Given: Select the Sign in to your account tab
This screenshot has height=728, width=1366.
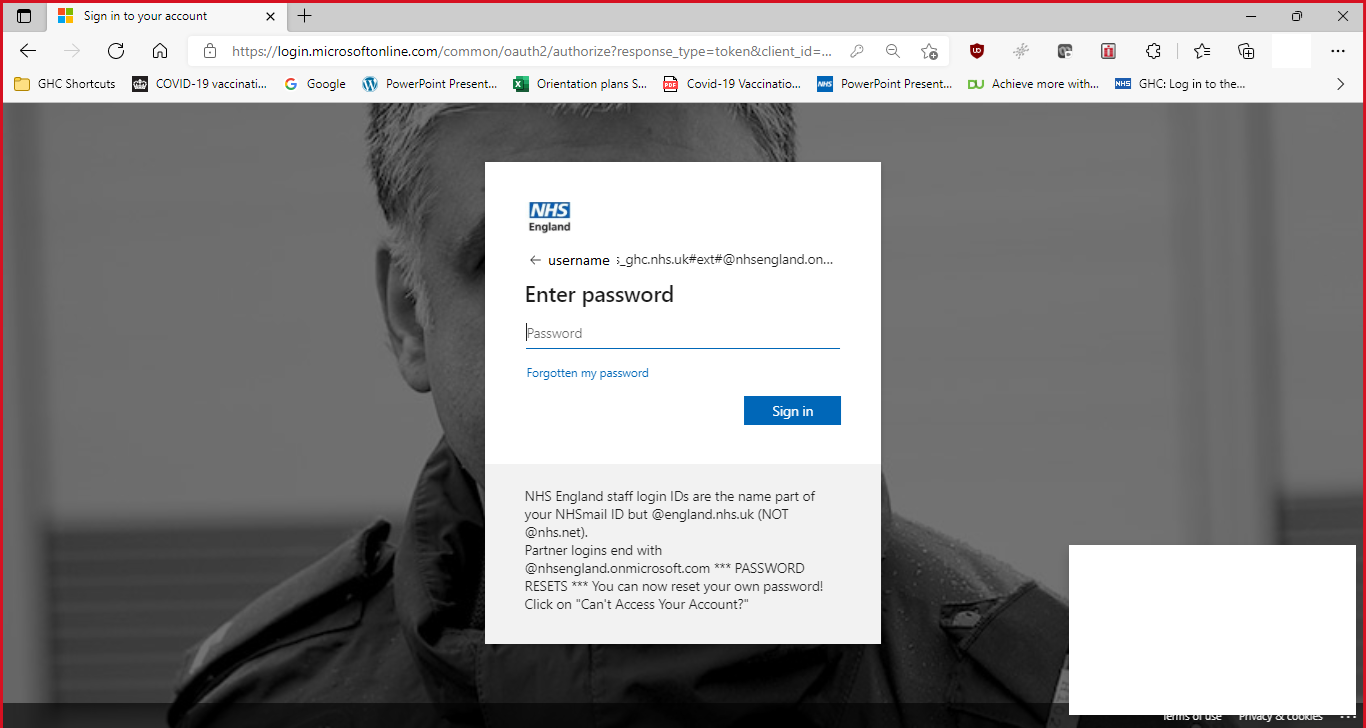Looking at the screenshot, I should [150, 16].
